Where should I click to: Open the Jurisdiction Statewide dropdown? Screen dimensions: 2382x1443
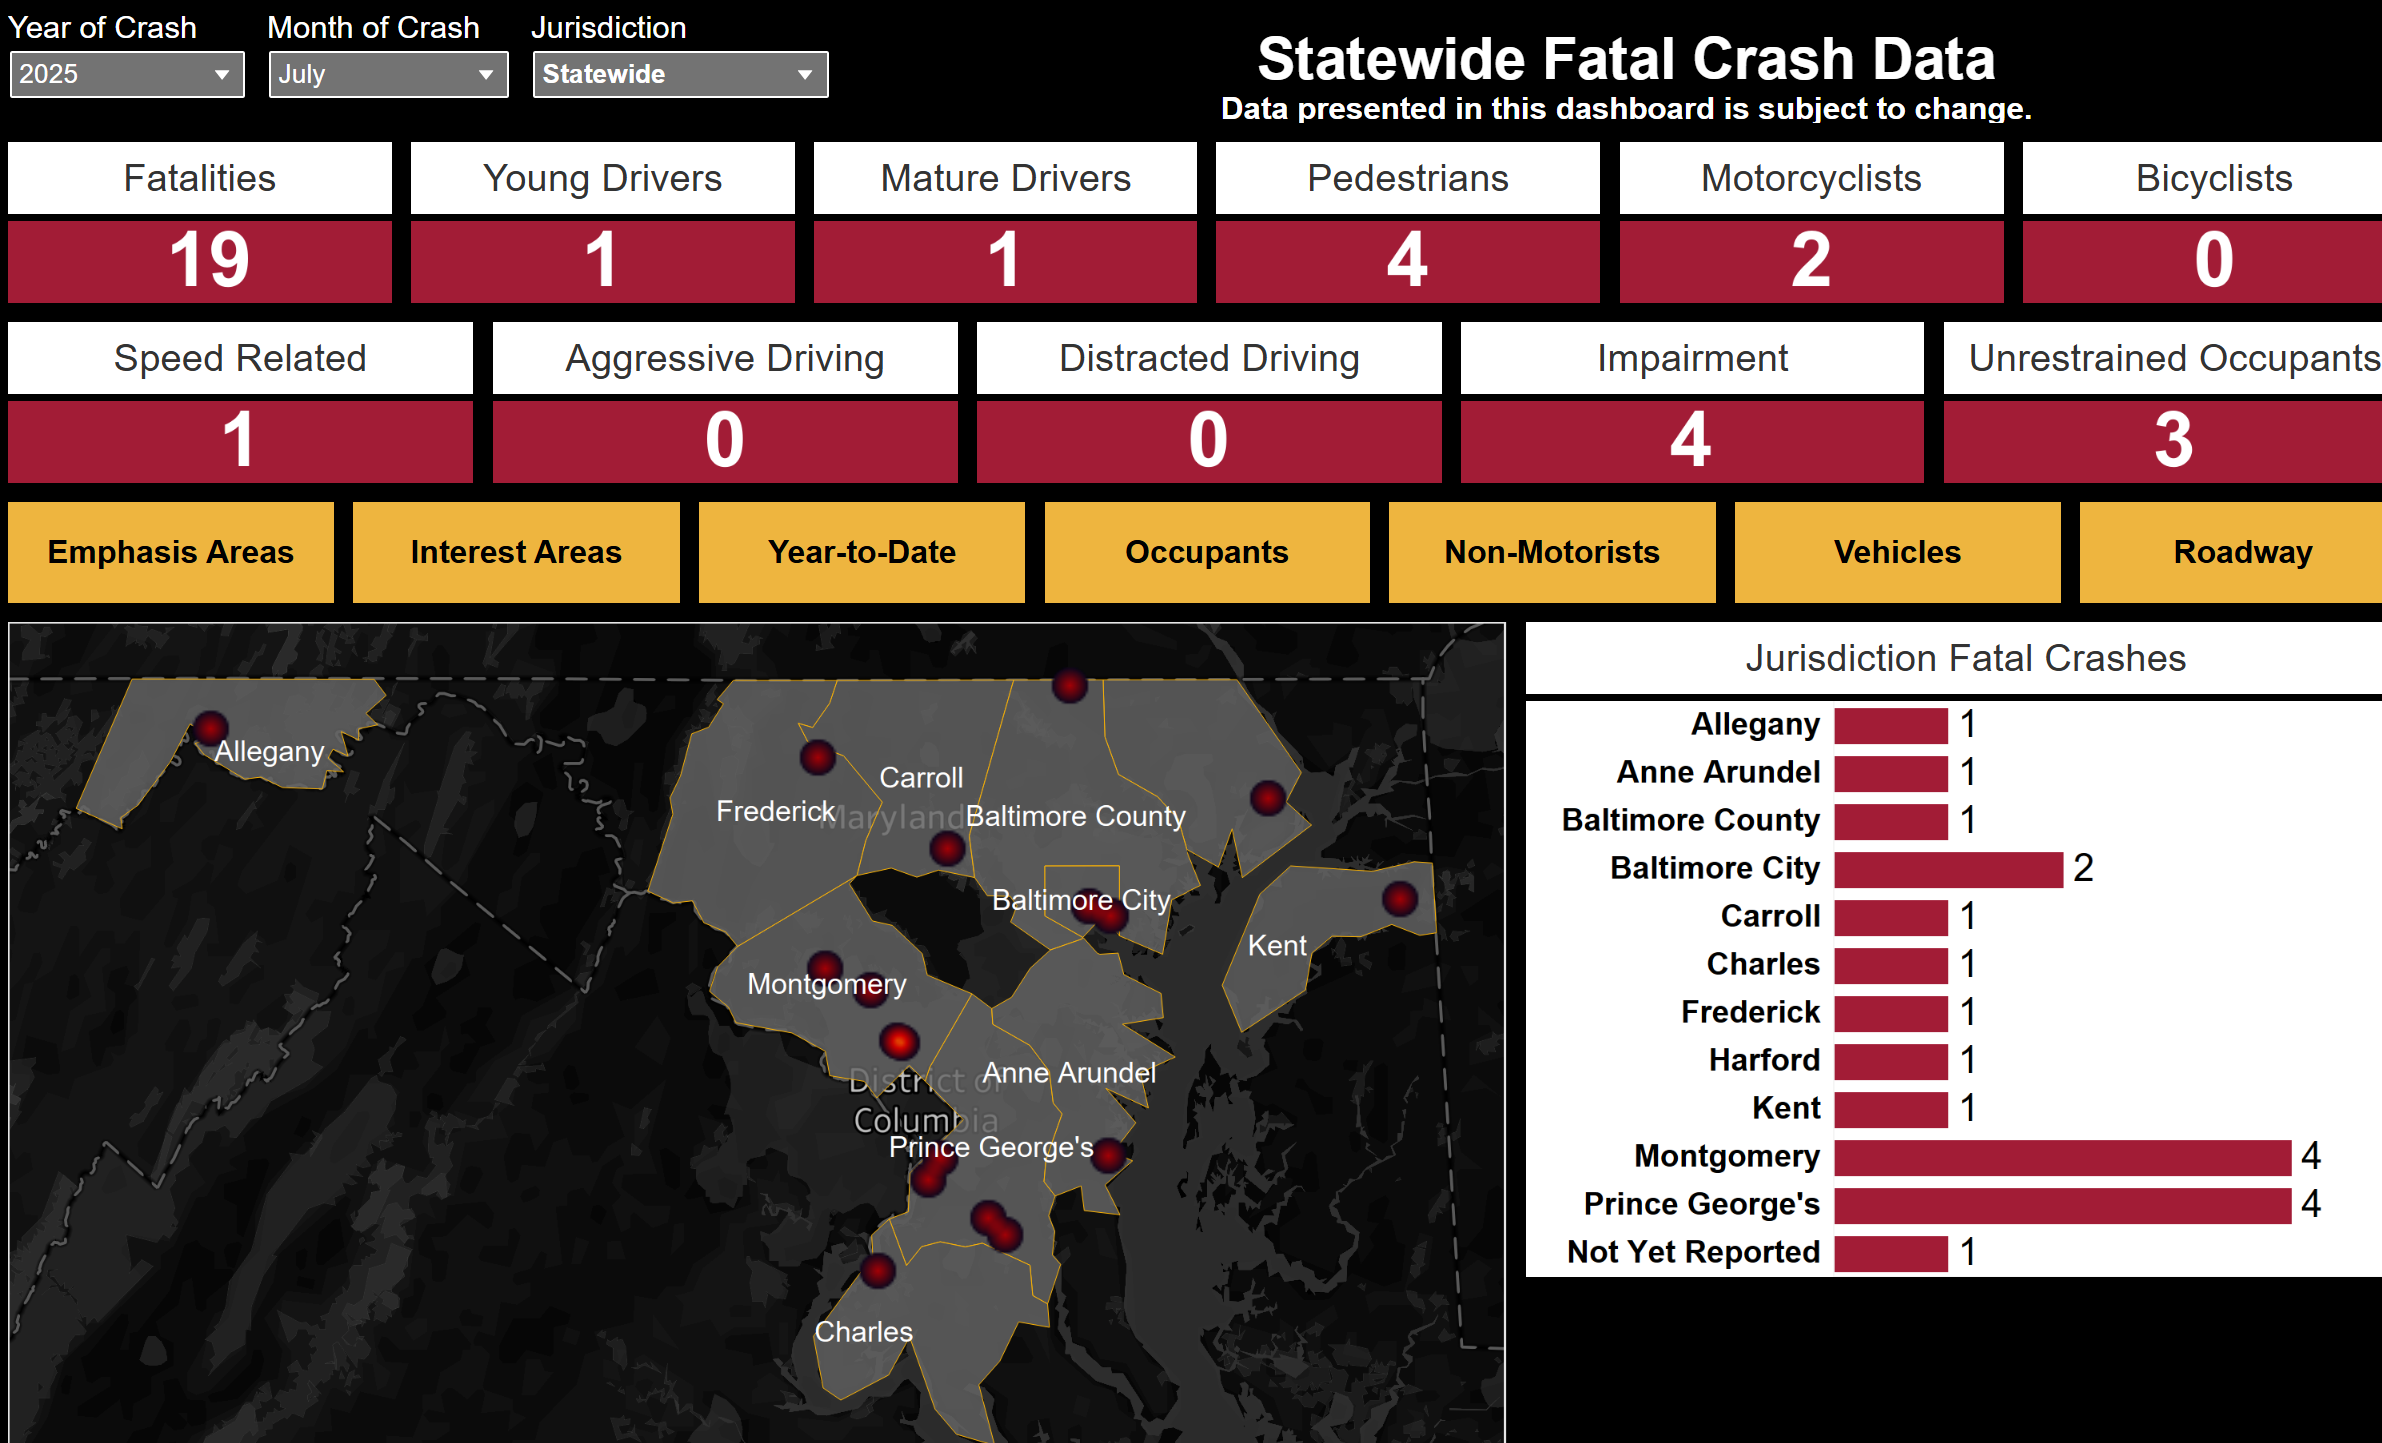pyautogui.click(x=679, y=75)
